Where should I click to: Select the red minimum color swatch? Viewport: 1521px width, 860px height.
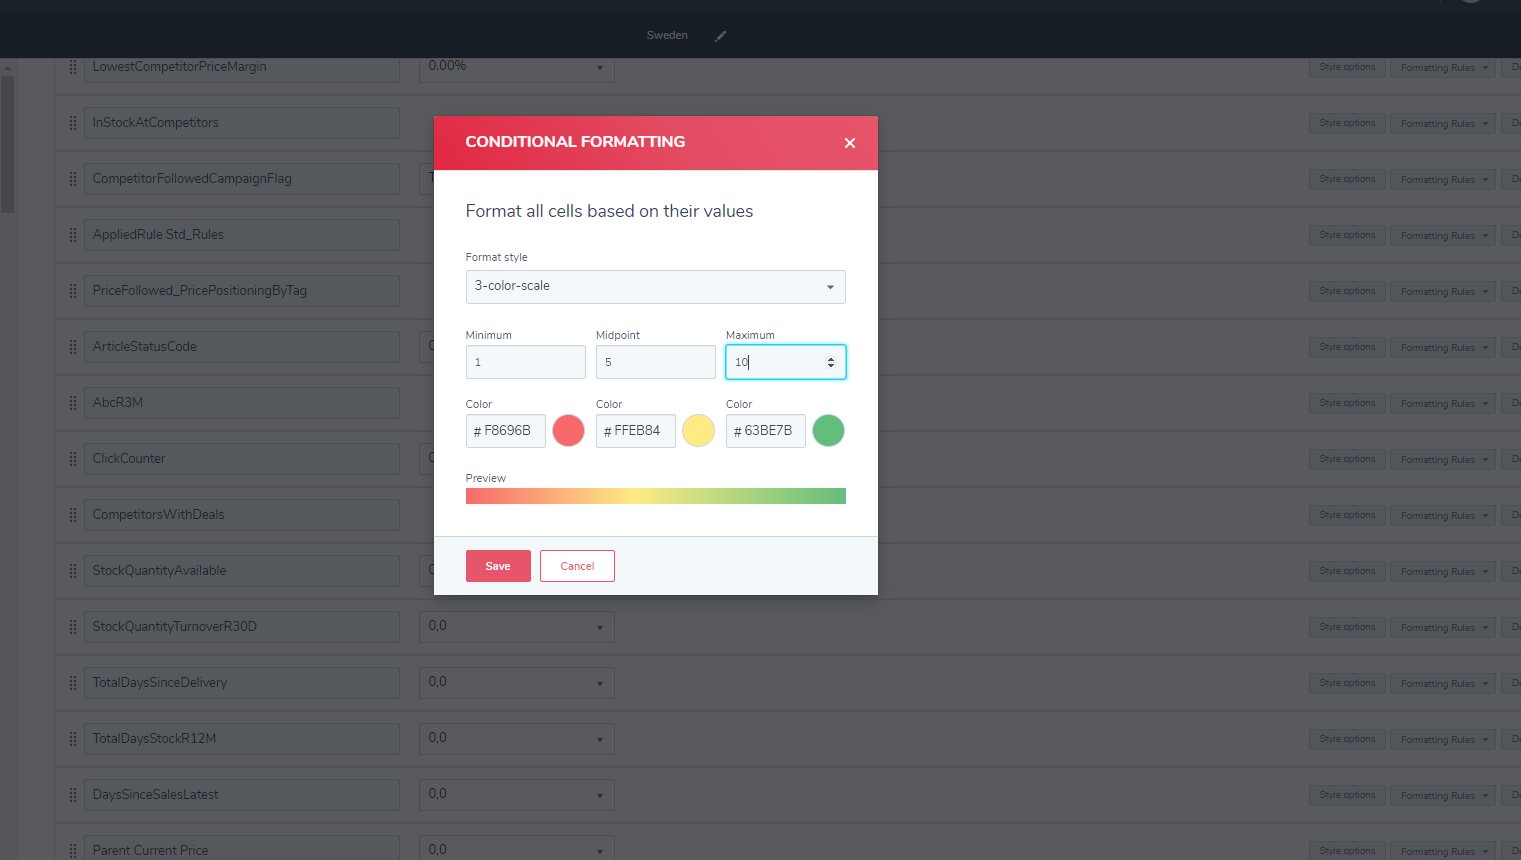[x=568, y=430]
